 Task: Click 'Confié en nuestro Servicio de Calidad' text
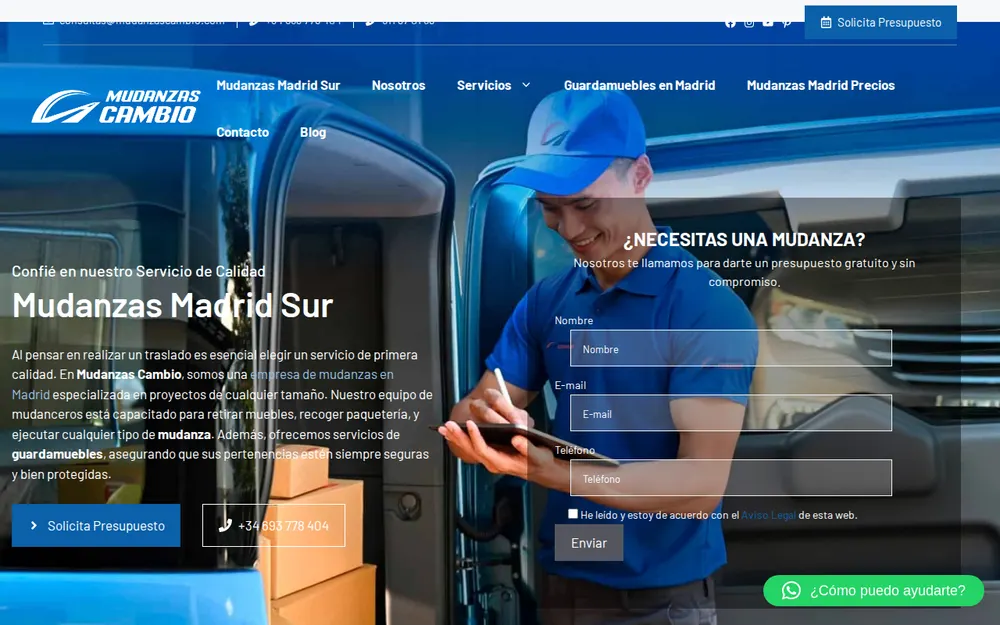pyautogui.click(x=138, y=271)
